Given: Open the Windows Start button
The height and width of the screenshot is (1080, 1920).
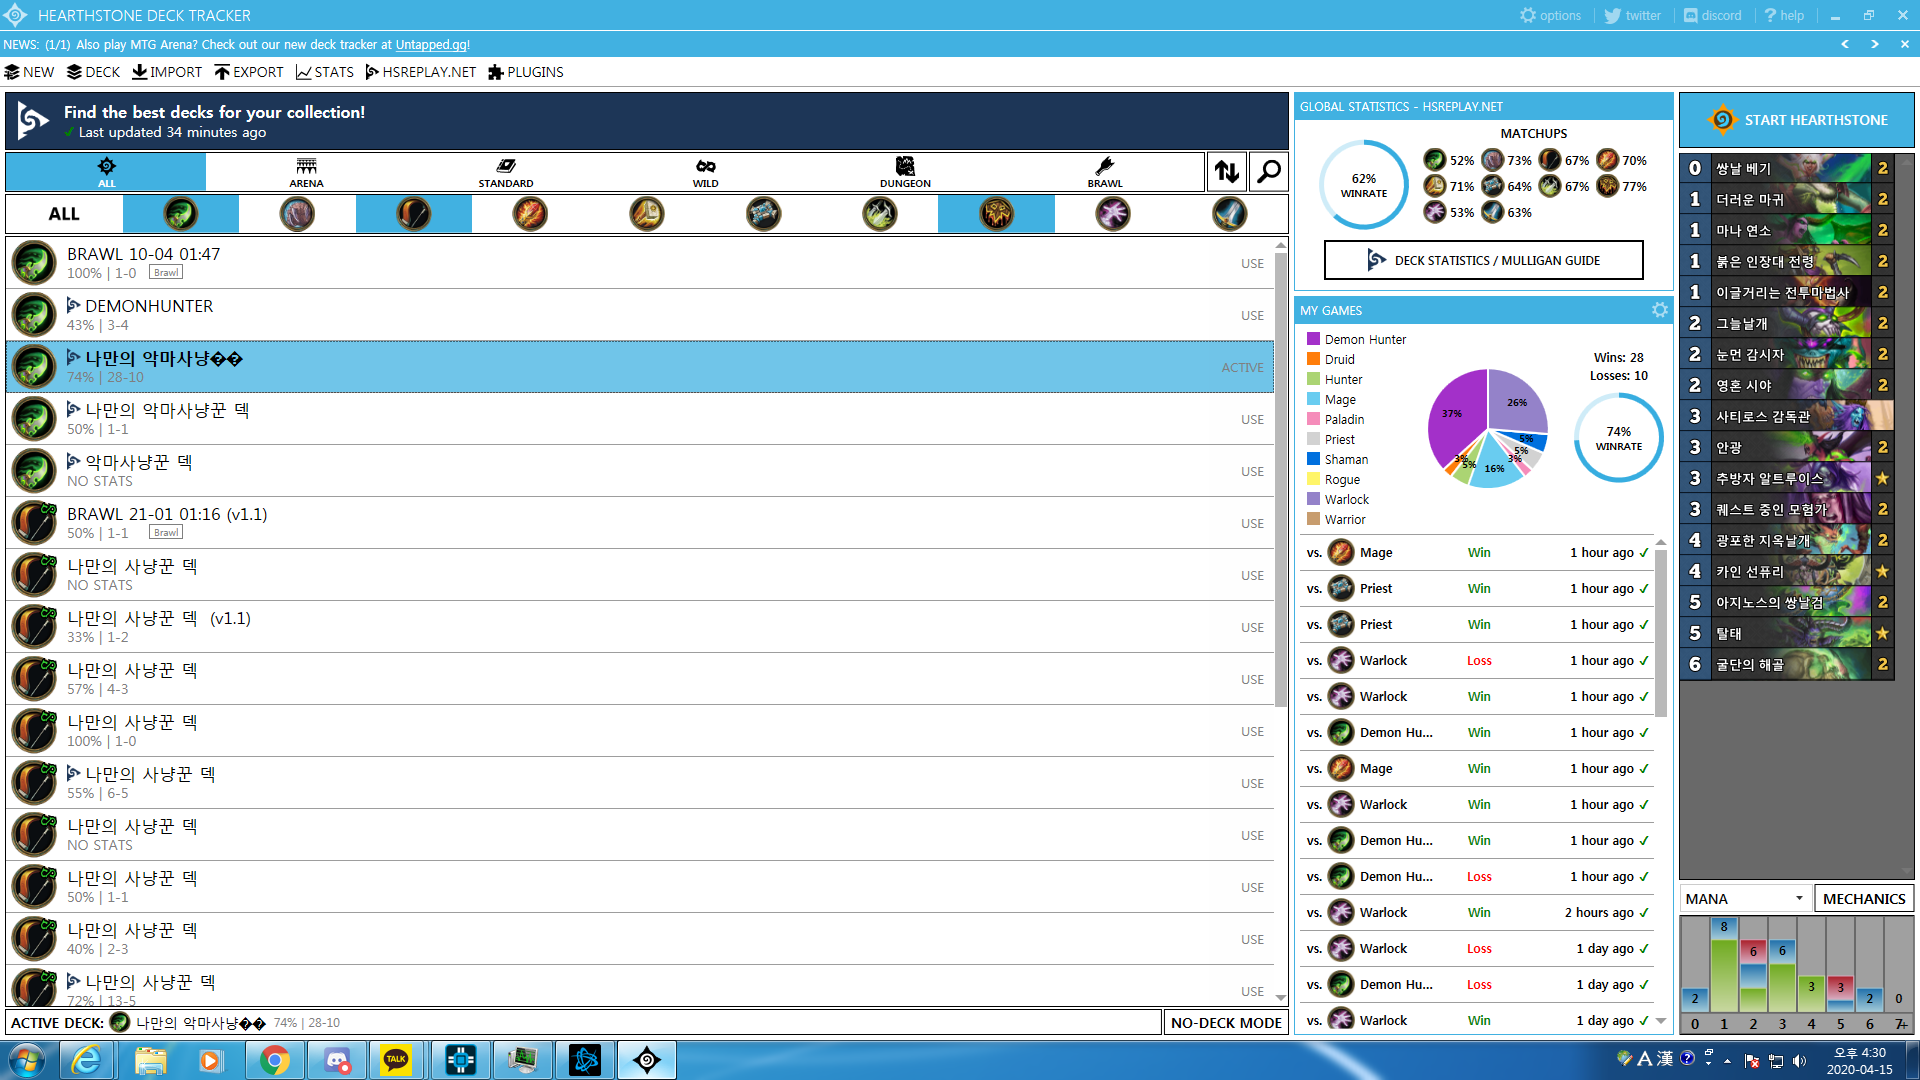Looking at the screenshot, I should [x=27, y=1060].
